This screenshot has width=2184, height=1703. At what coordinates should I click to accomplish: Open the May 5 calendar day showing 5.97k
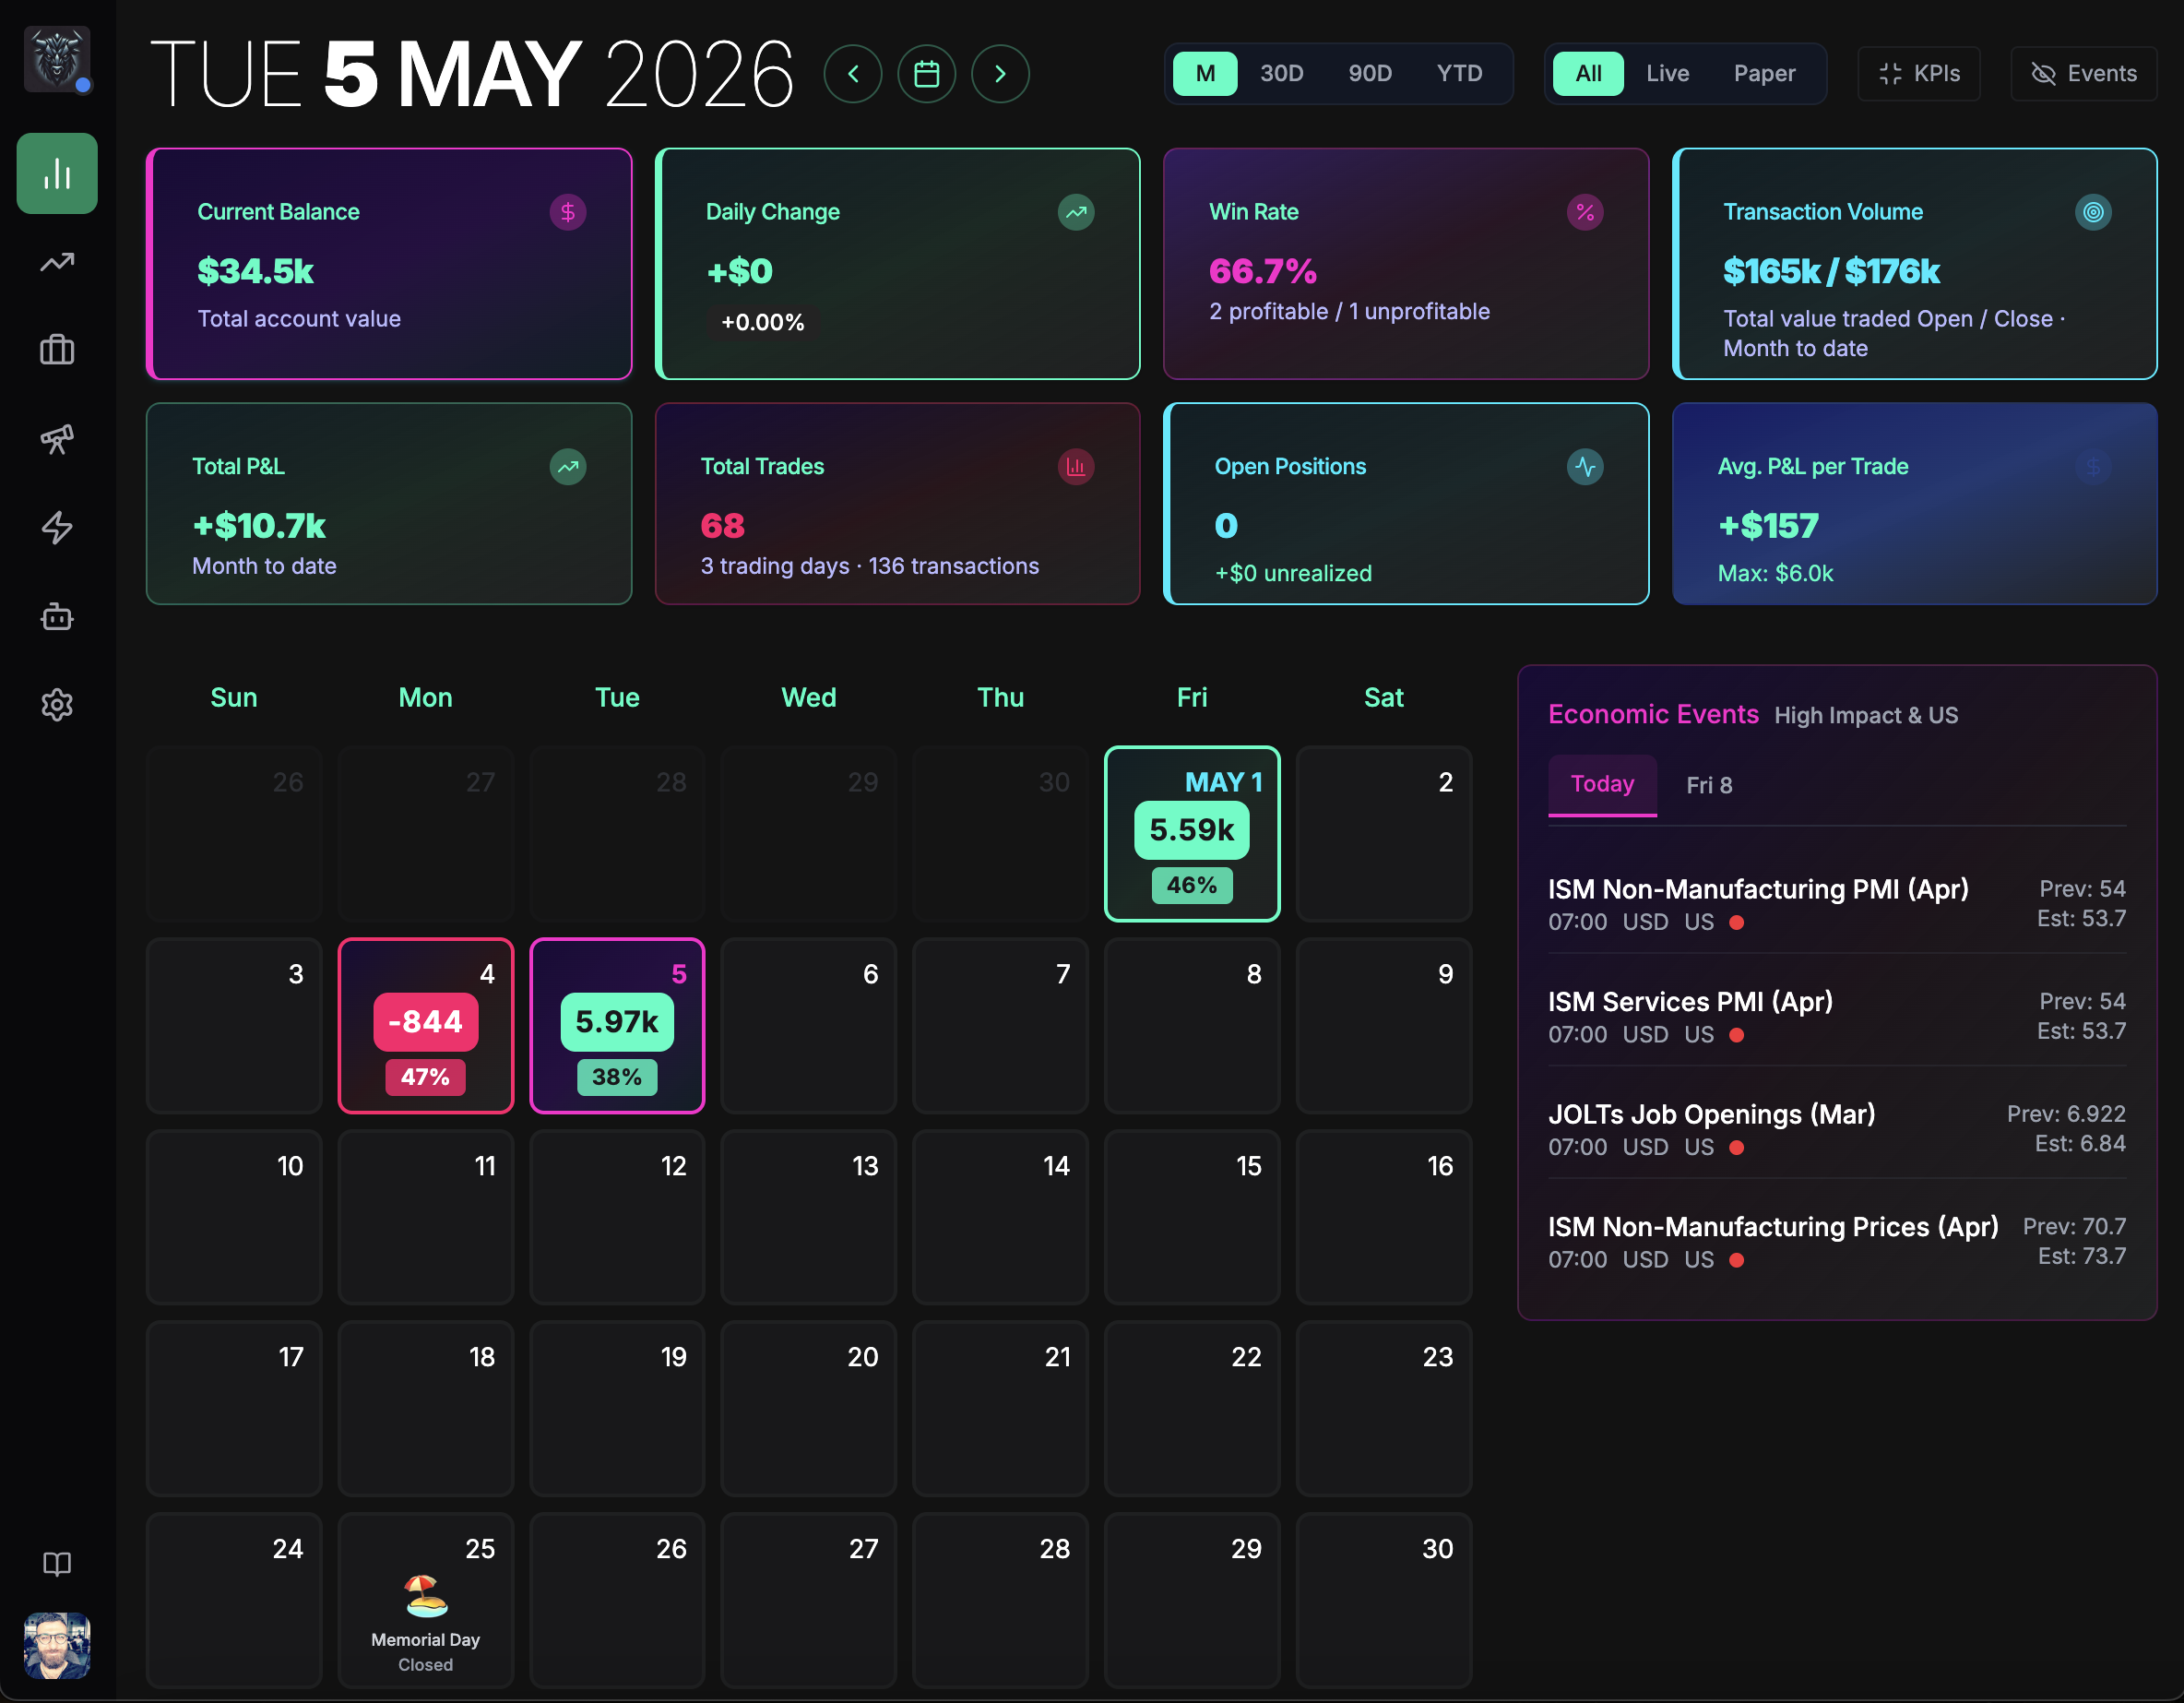(x=617, y=1026)
